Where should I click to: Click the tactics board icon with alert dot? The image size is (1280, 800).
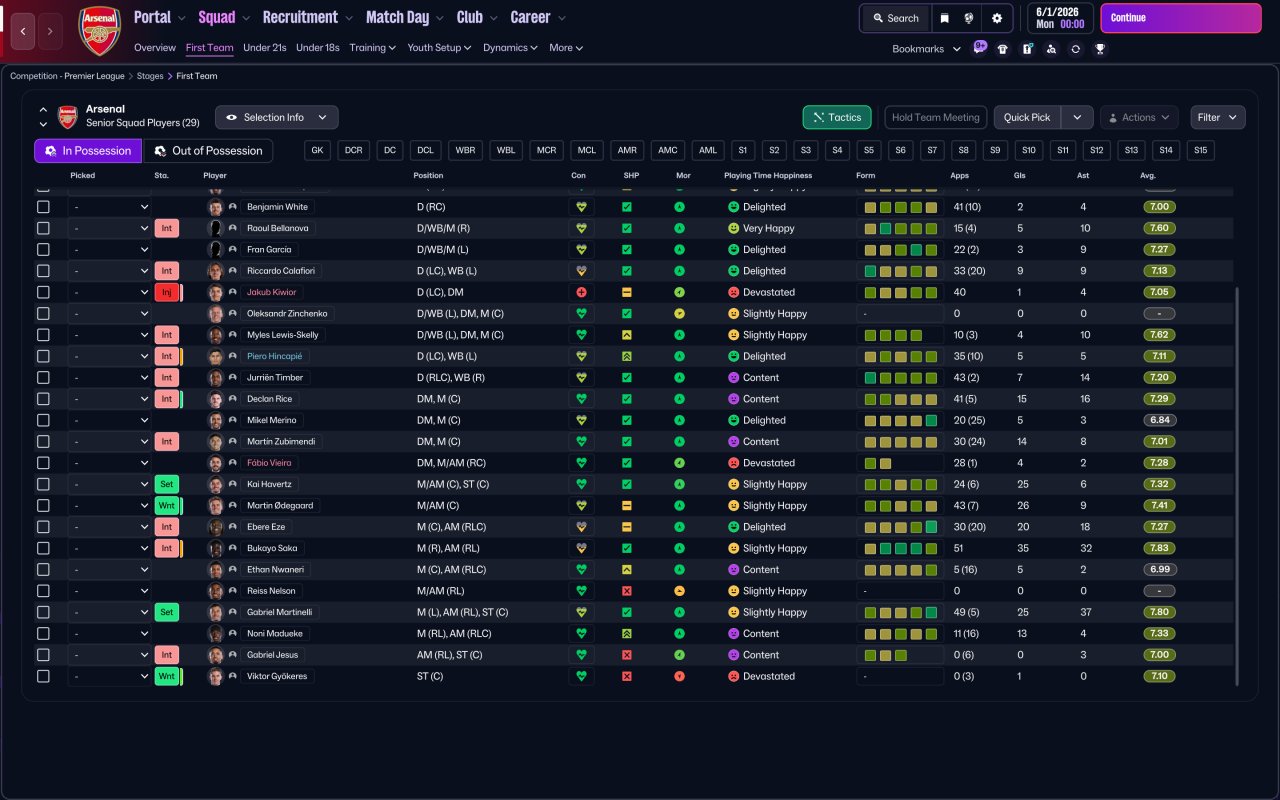[1027, 49]
